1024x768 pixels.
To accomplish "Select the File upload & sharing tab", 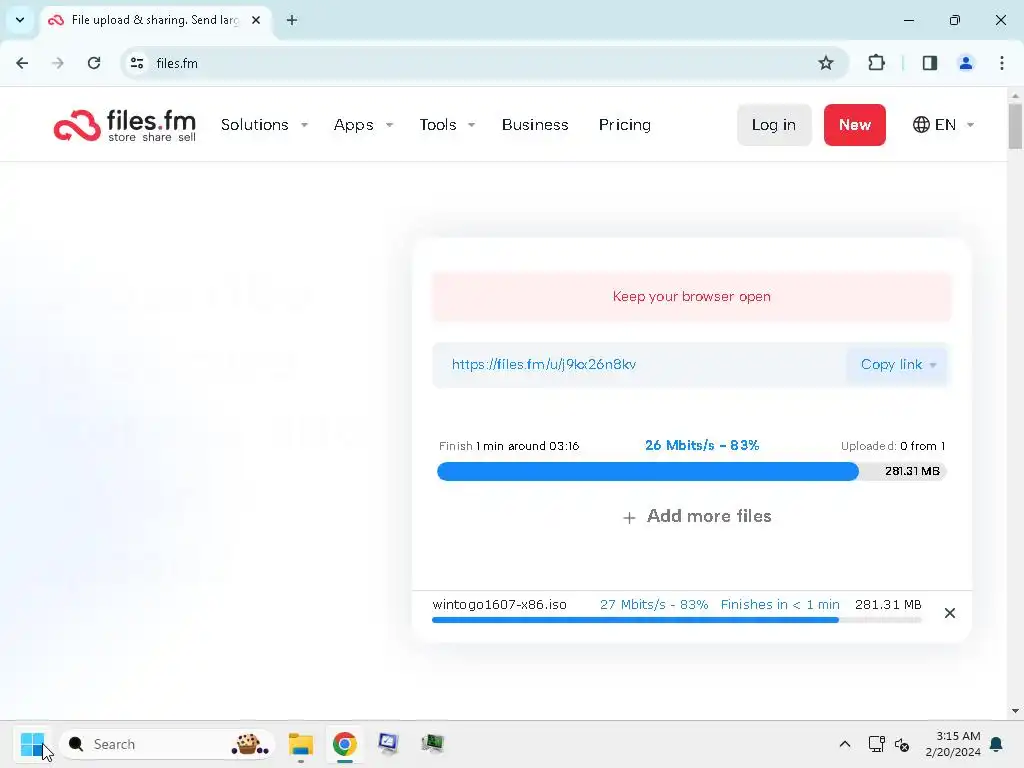I will [155, 20].
